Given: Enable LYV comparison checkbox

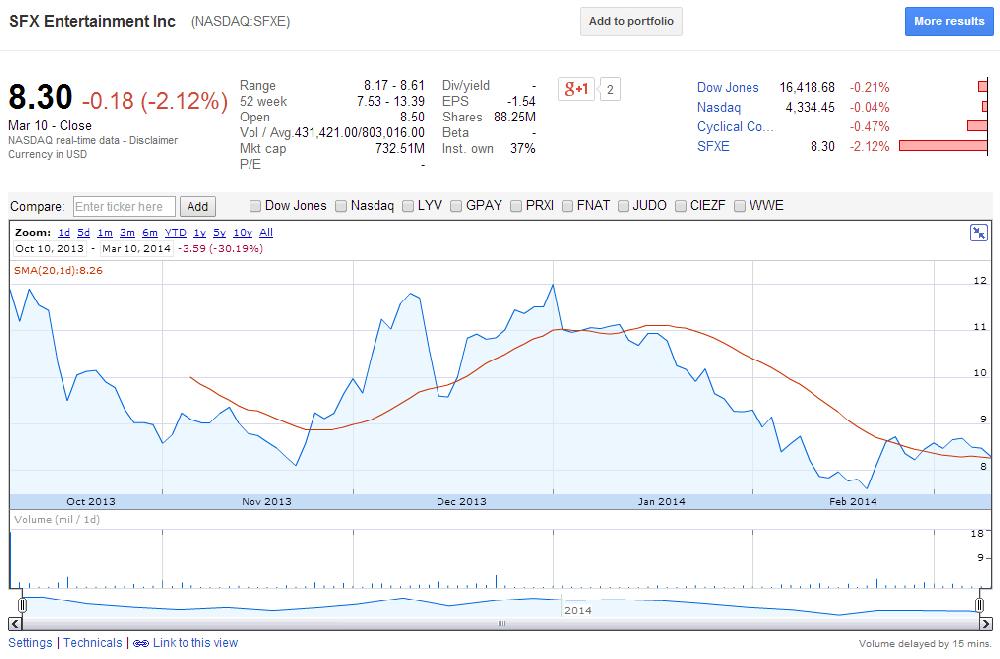Looking at the screenshot, I should click(x=408, y=206).
